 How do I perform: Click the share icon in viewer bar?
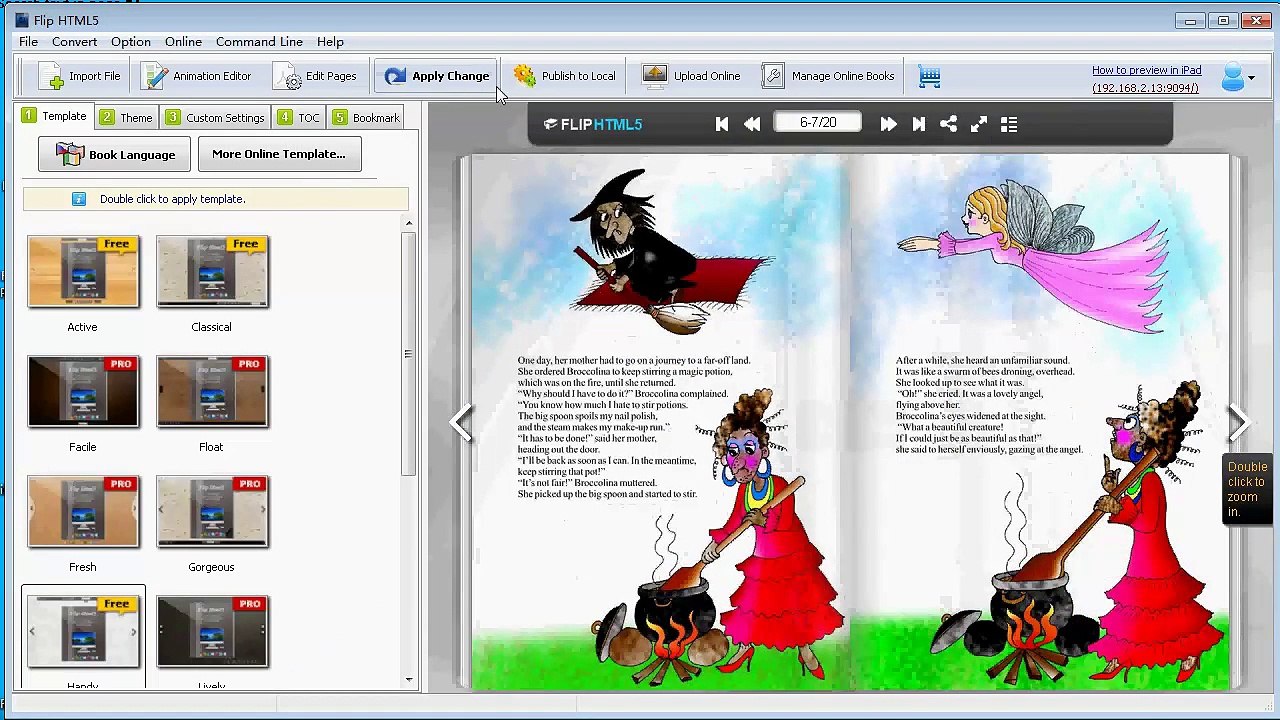pyautogui.click(x=948, y=124)
